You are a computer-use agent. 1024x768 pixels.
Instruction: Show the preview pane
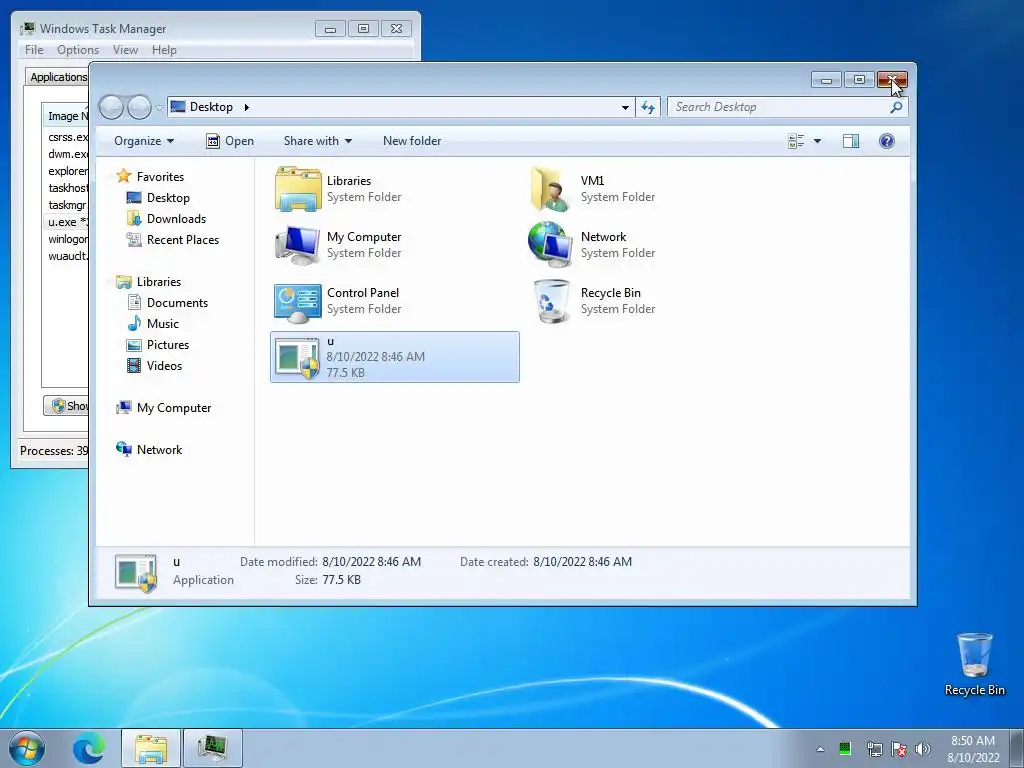pyautogui.click(x=850, y=141)
